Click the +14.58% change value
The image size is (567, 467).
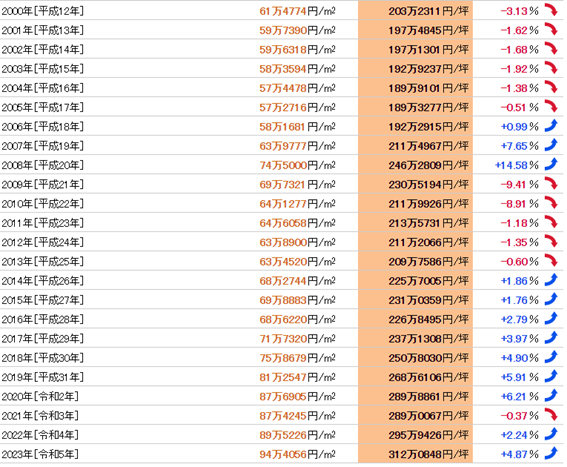point(516,165)
